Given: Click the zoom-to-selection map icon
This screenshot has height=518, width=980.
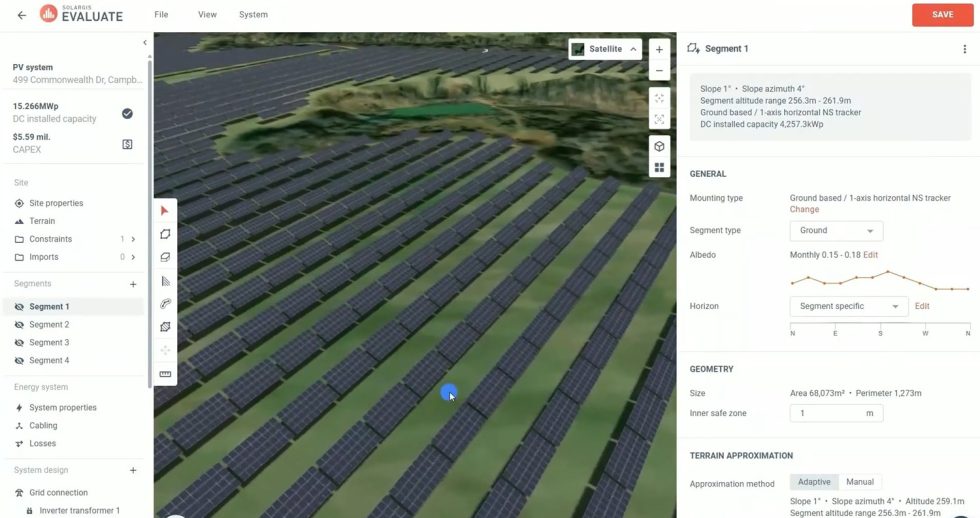Looking at the screenshot, I should [x=659, y=119].
